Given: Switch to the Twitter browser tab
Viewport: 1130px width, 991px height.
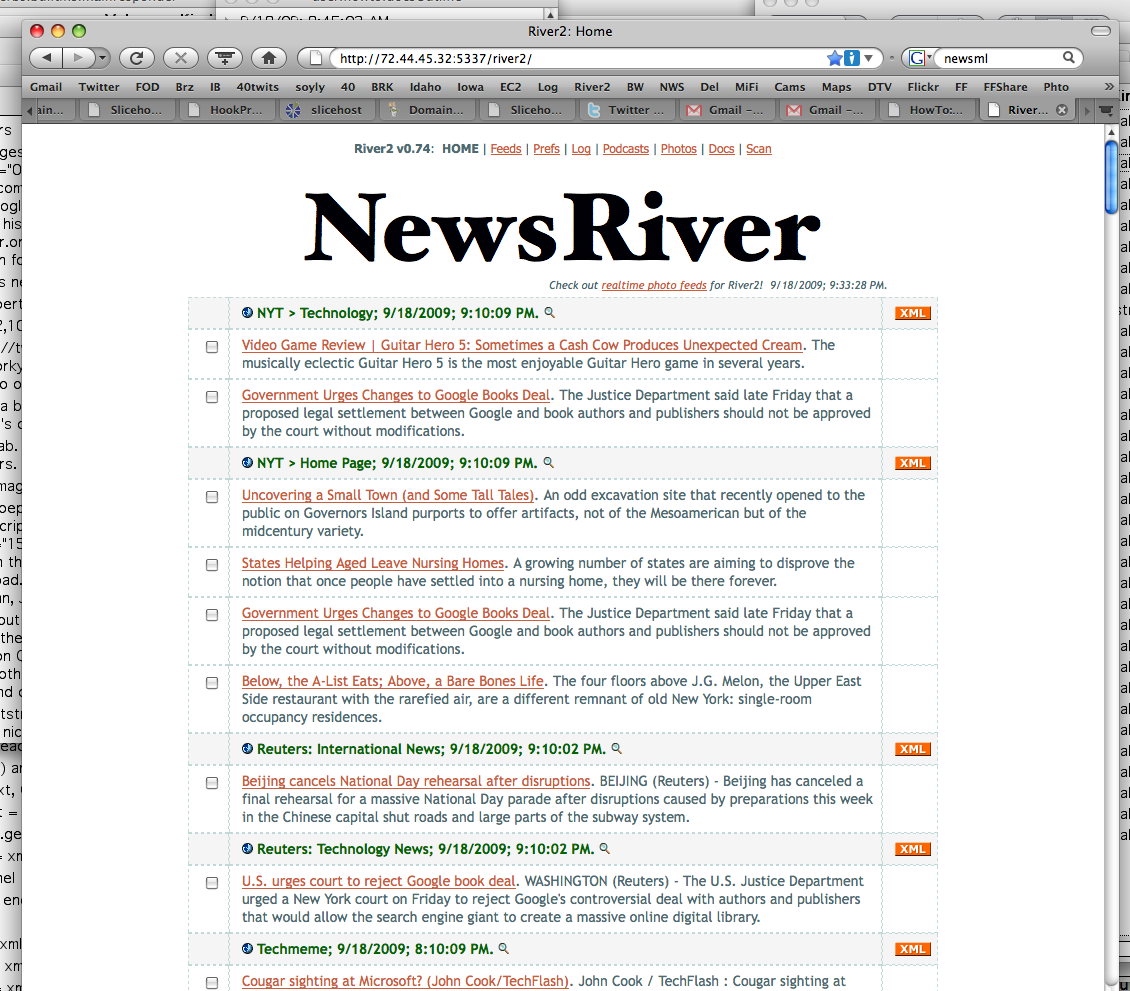Looking at the screenshot, I should (628, 110).
